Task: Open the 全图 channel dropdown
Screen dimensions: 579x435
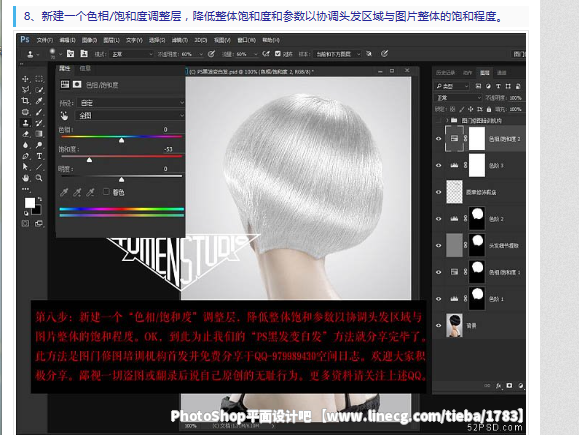Action: (130, 116)
